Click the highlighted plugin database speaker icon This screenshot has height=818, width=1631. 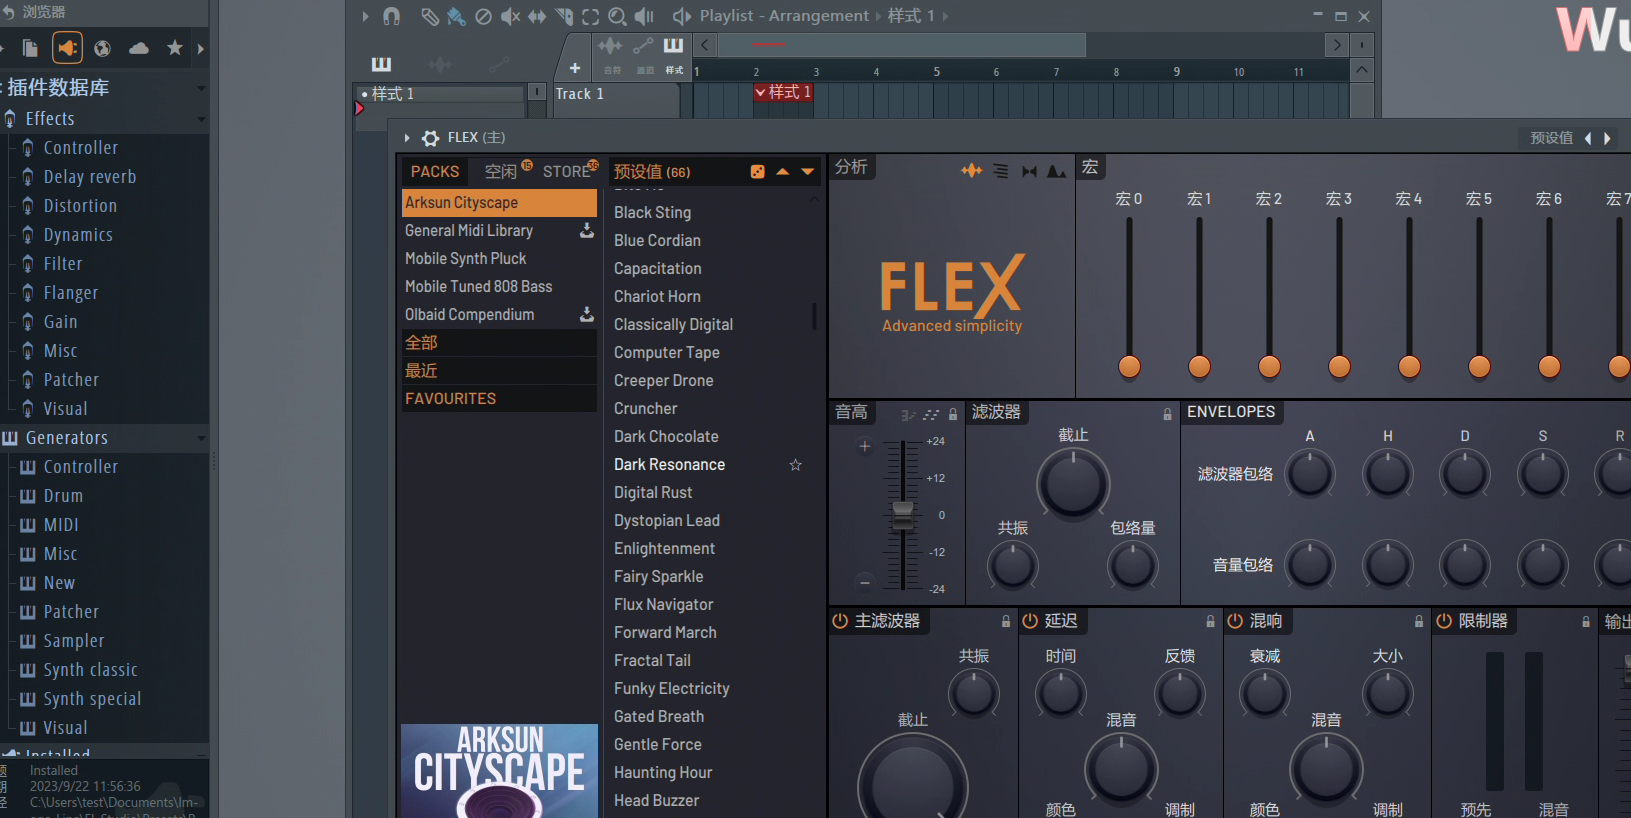point(67,48)
